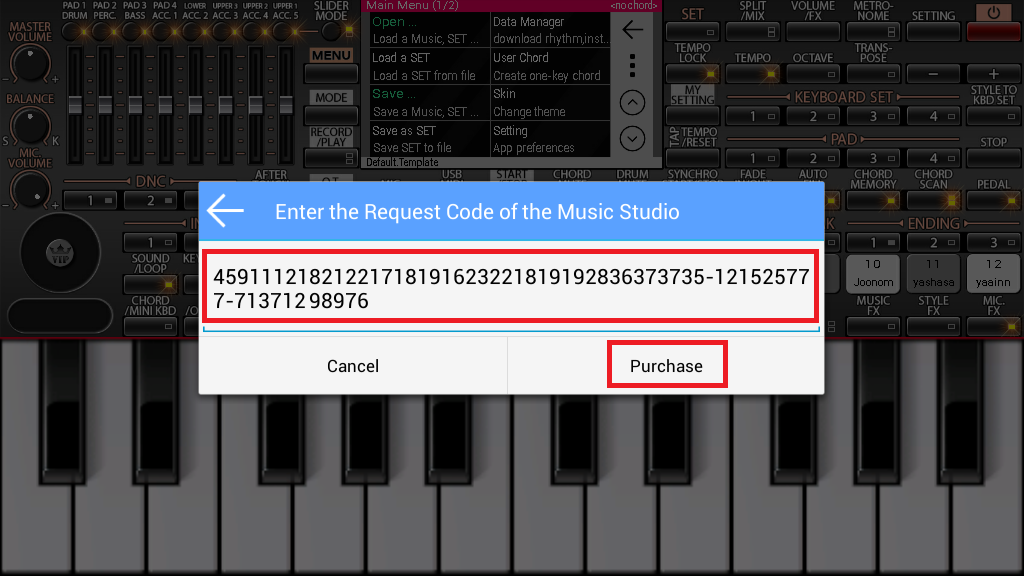Open the Data Manager menu item

549,30
